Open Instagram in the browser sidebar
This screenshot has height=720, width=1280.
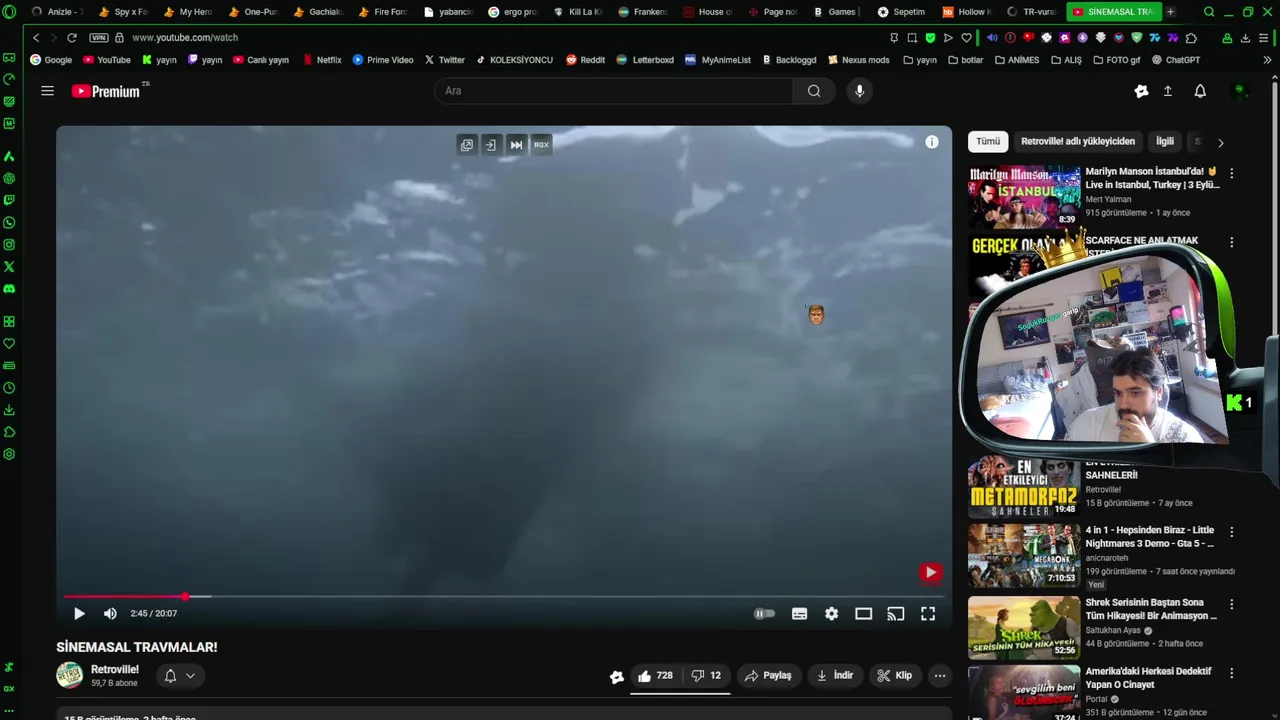tap(9, 245)
